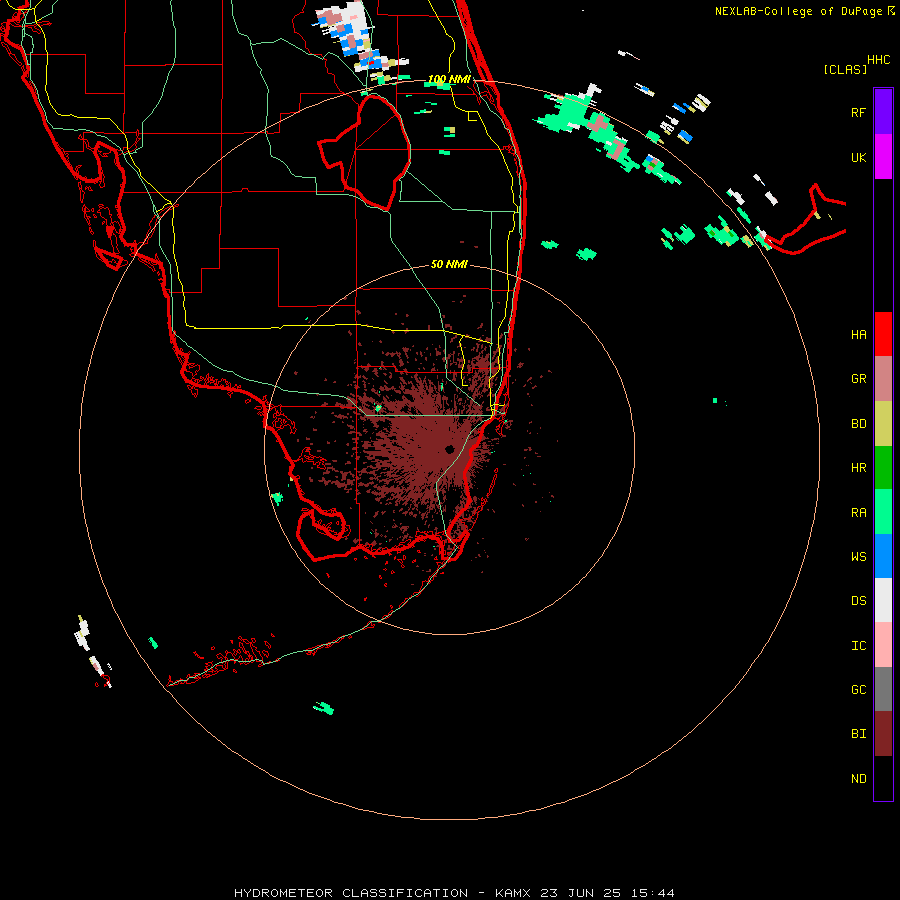This screenshot has width=900, height=900.
Task: Click the HR legend label
Action: pyautogui.click(x=858, y=468)
